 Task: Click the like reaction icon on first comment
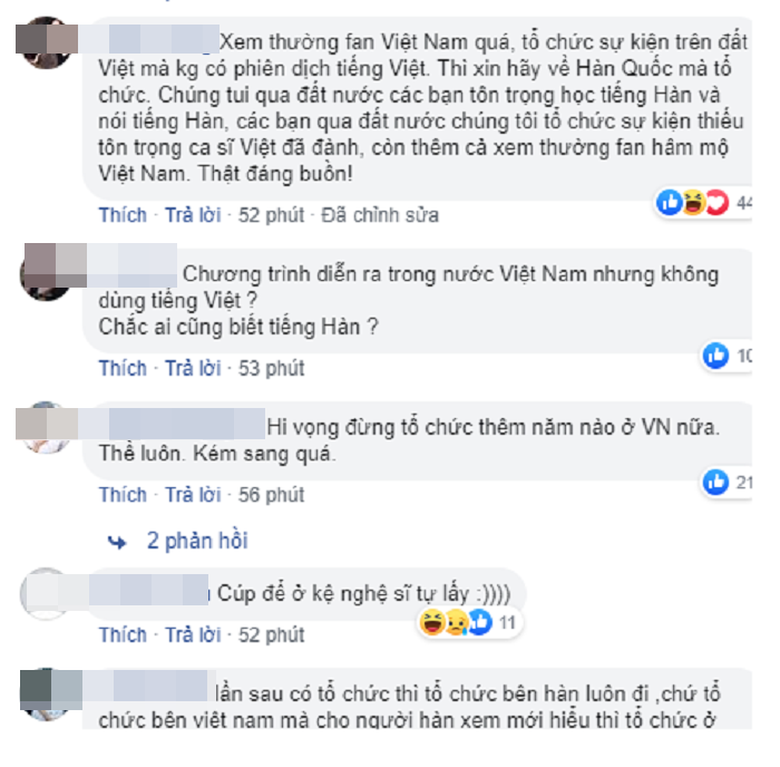(x=670, y=202)
